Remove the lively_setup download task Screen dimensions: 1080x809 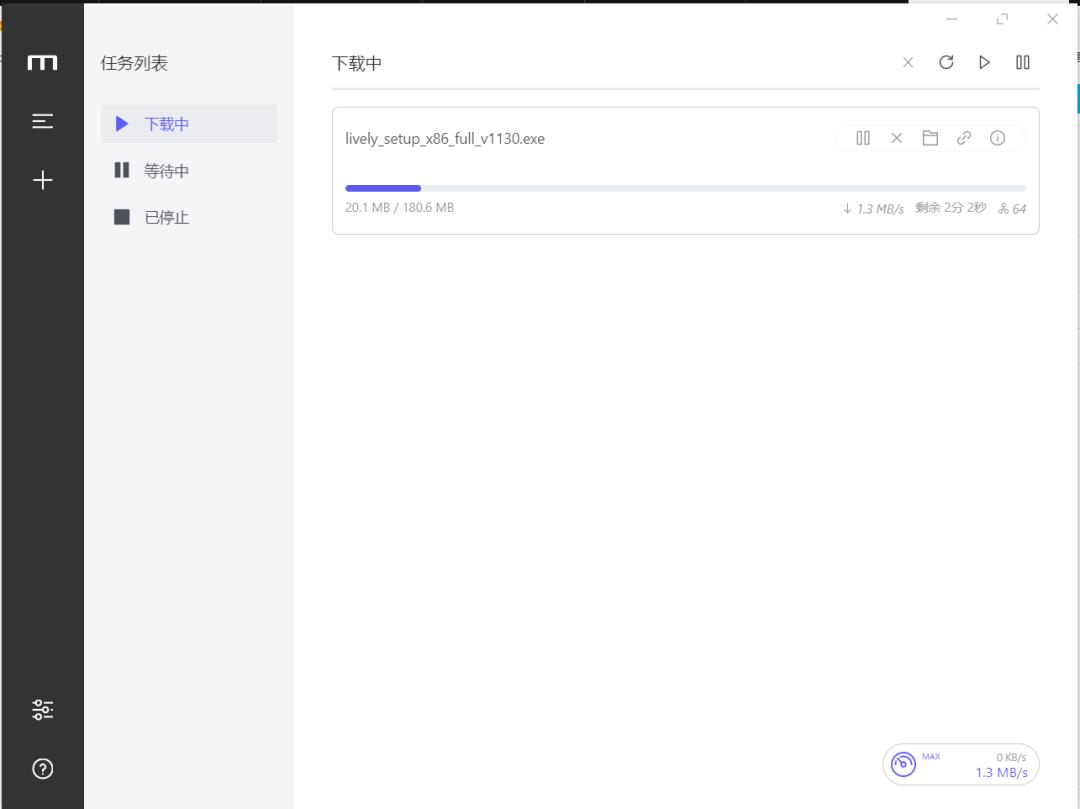(896, 138)
